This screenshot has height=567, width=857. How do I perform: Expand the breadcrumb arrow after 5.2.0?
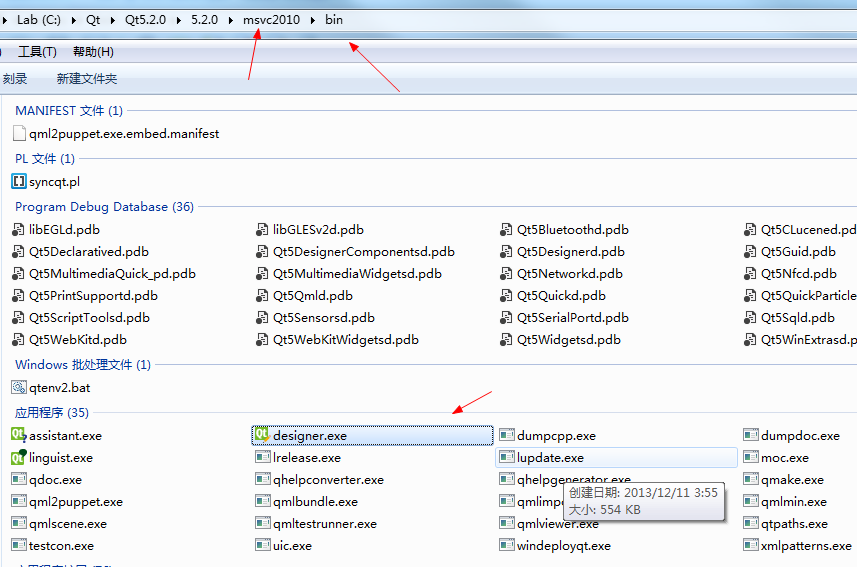[231, 20]
